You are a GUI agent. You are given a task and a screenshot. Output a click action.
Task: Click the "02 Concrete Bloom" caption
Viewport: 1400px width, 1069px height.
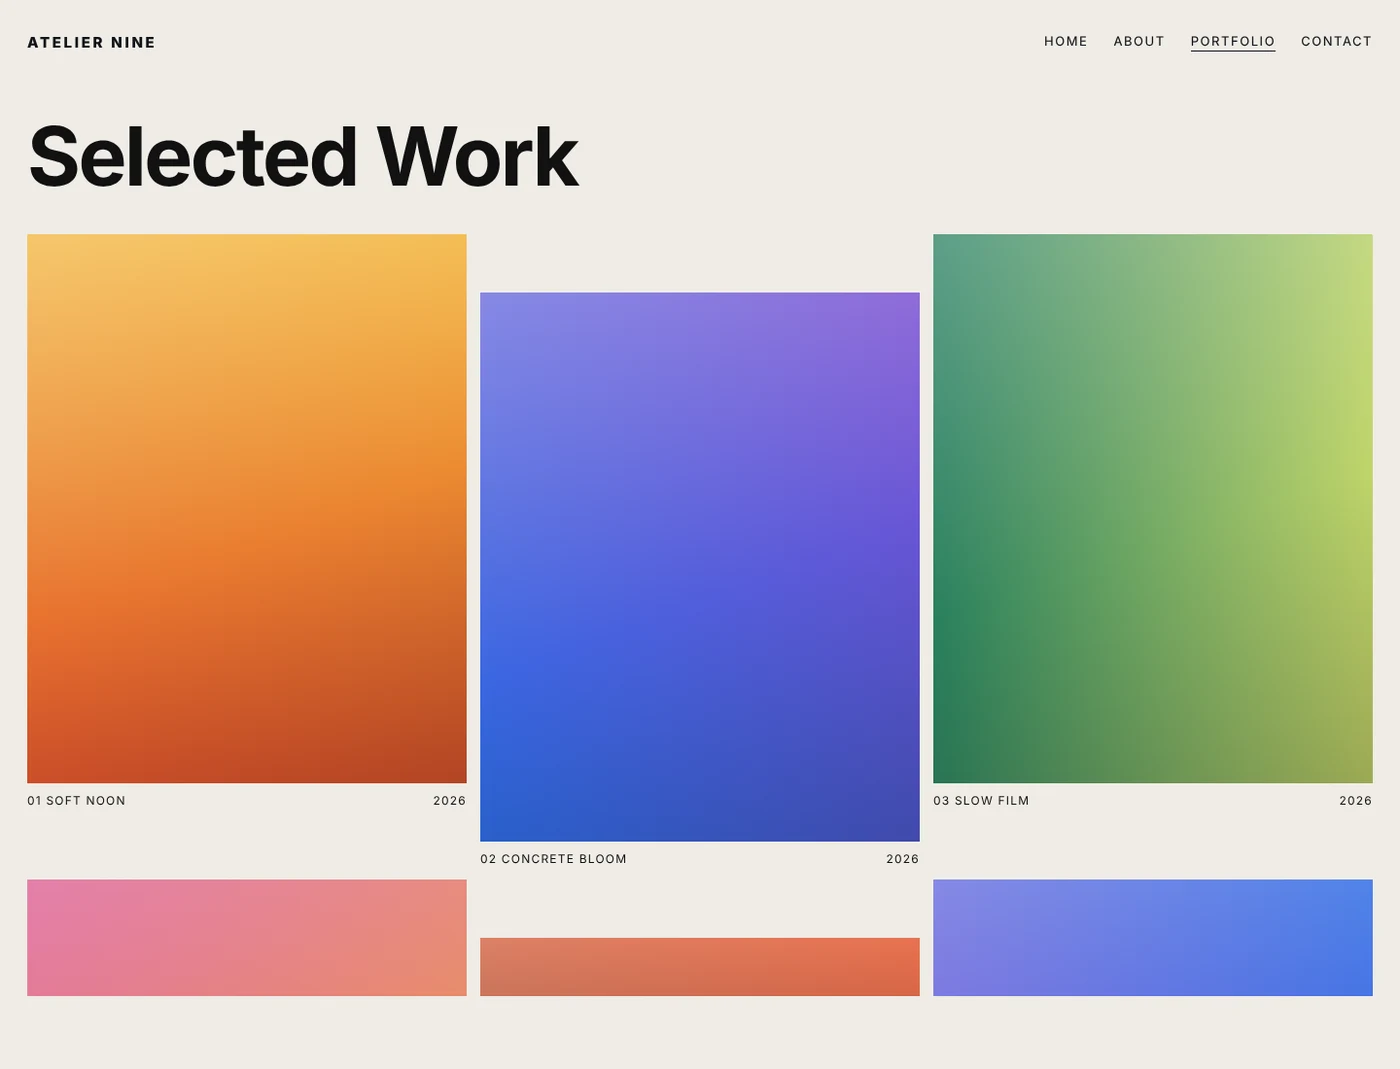tap(553, 859)
